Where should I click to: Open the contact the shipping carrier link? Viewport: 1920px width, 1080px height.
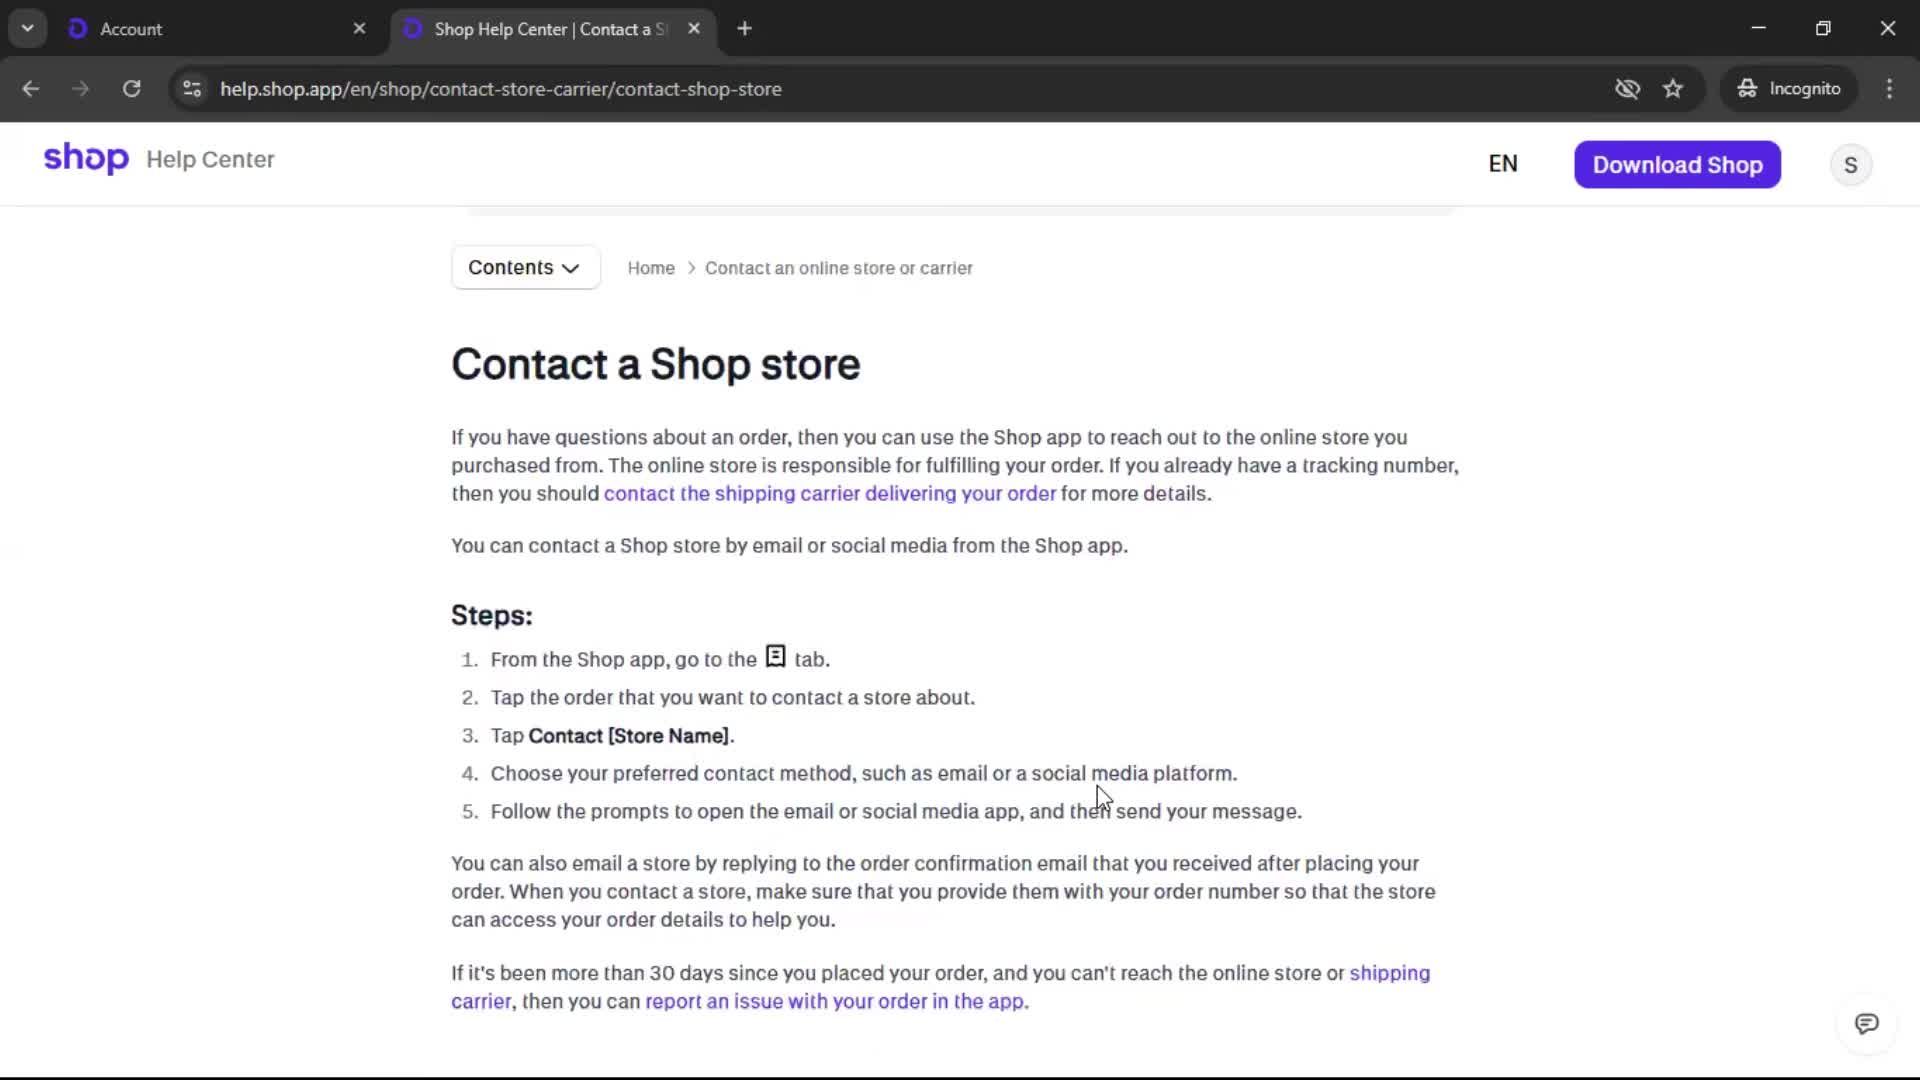[829, 494]
